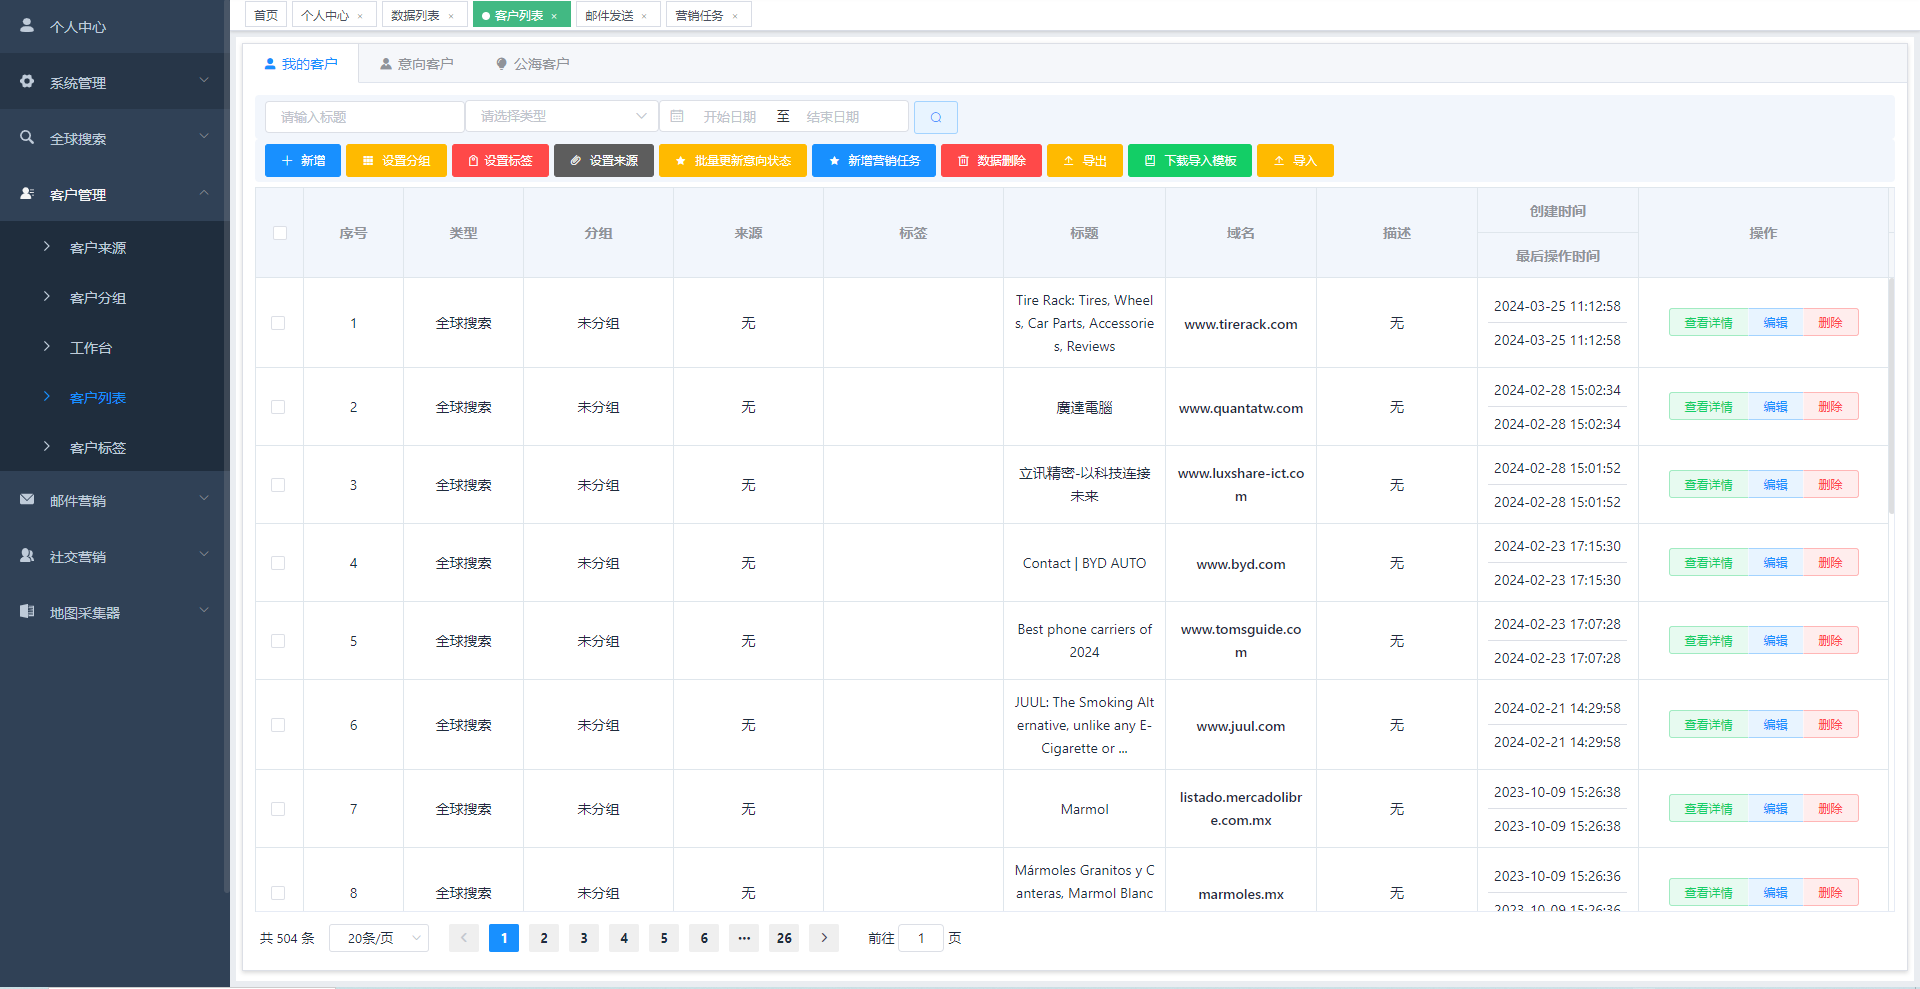Check the row 8 checkbox for marmoles.mx
Screen dimensions: 1920x989
point(278,893)
